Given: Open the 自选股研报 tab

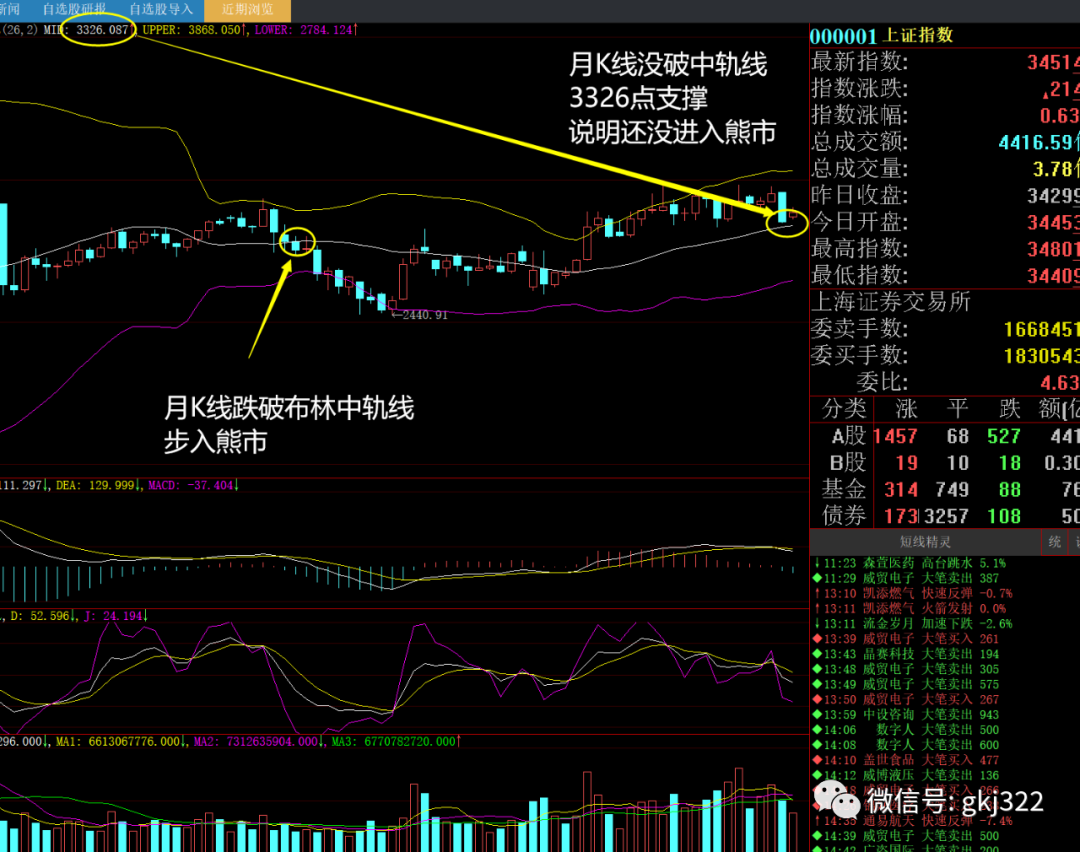Looking at the screenshot, I should pos(74,10).
